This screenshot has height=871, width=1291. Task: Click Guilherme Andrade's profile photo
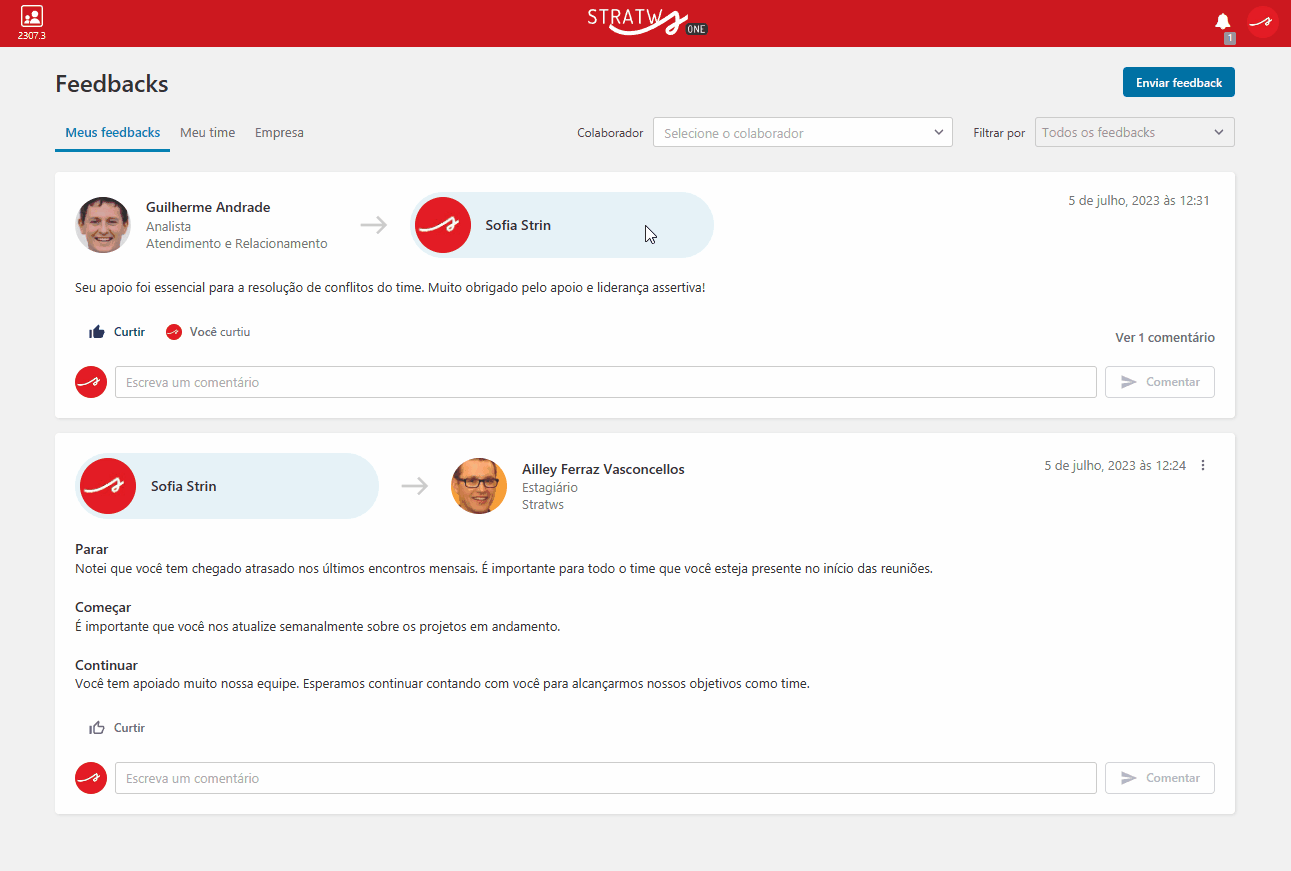coord(103,225)
